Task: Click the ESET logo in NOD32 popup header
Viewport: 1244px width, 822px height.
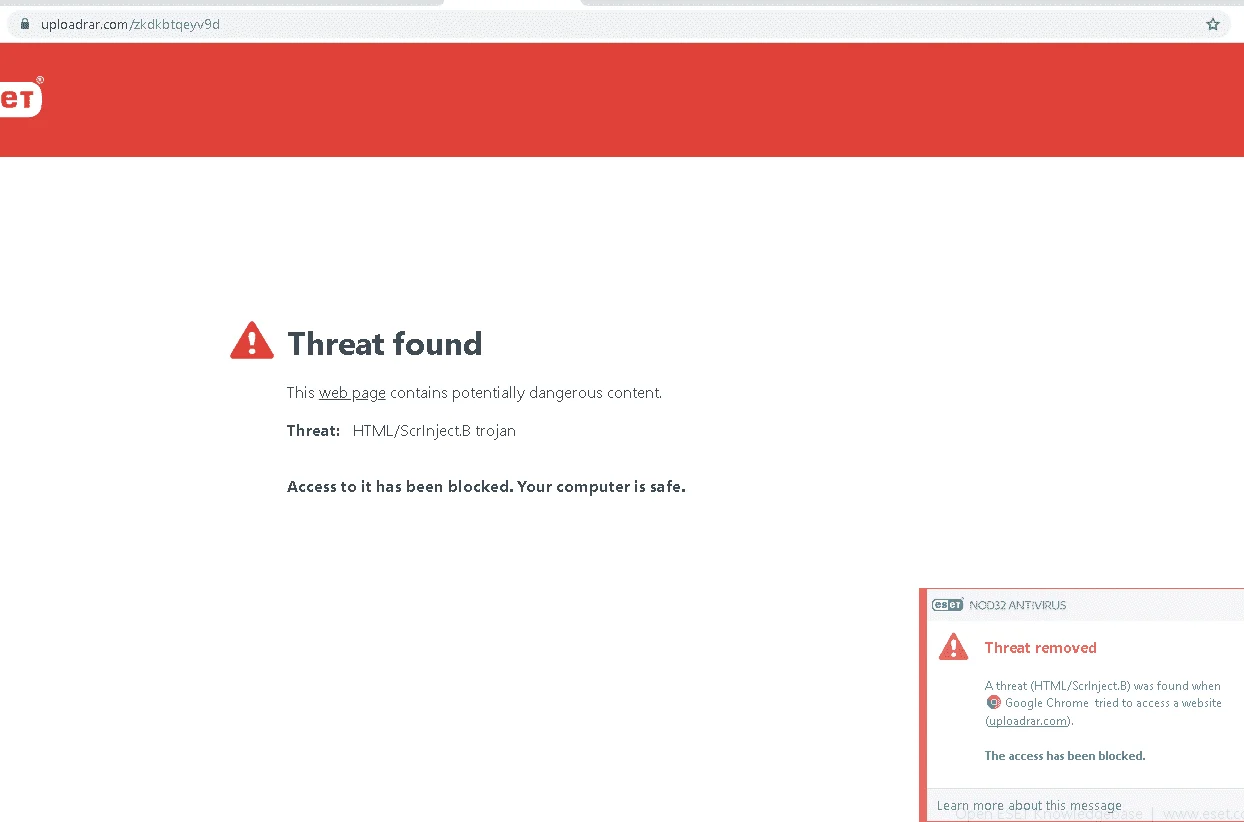Action: pyautogui.click(x=948, y=604)
